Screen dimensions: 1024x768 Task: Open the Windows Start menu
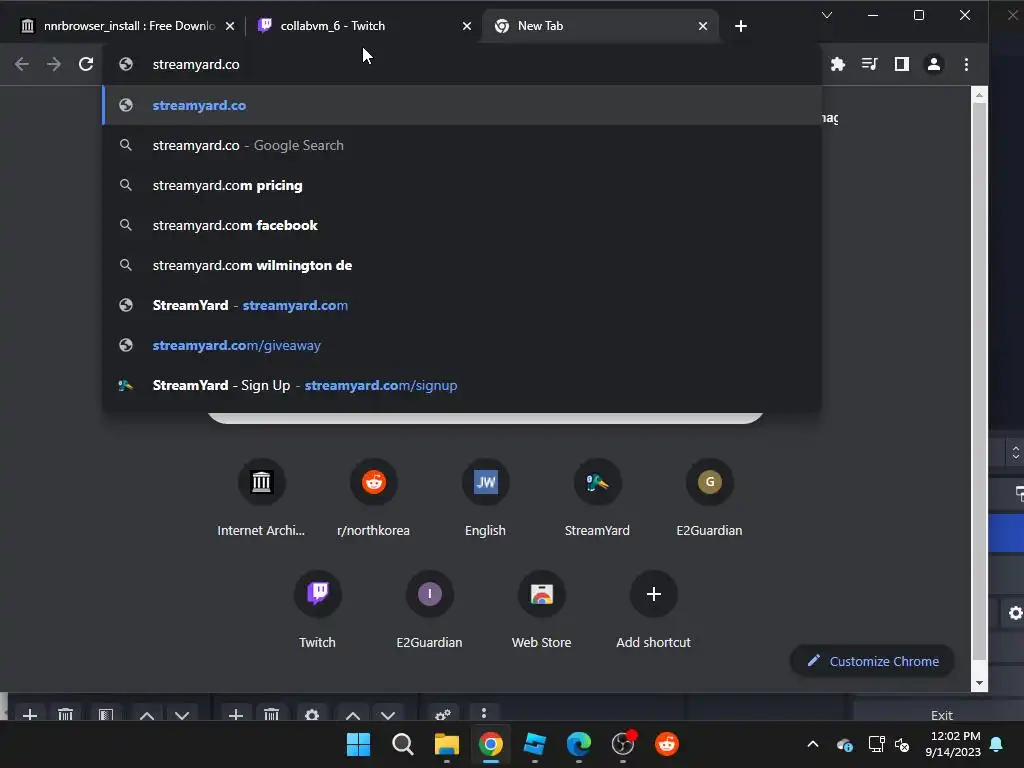(x=359, y=744)
